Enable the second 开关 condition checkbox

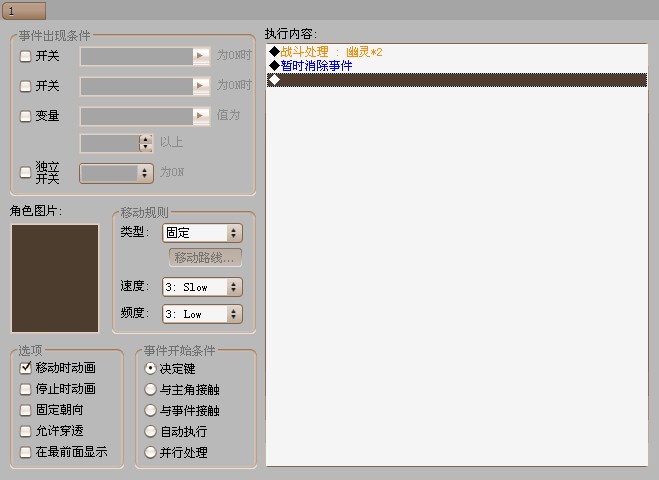point(26,86)
